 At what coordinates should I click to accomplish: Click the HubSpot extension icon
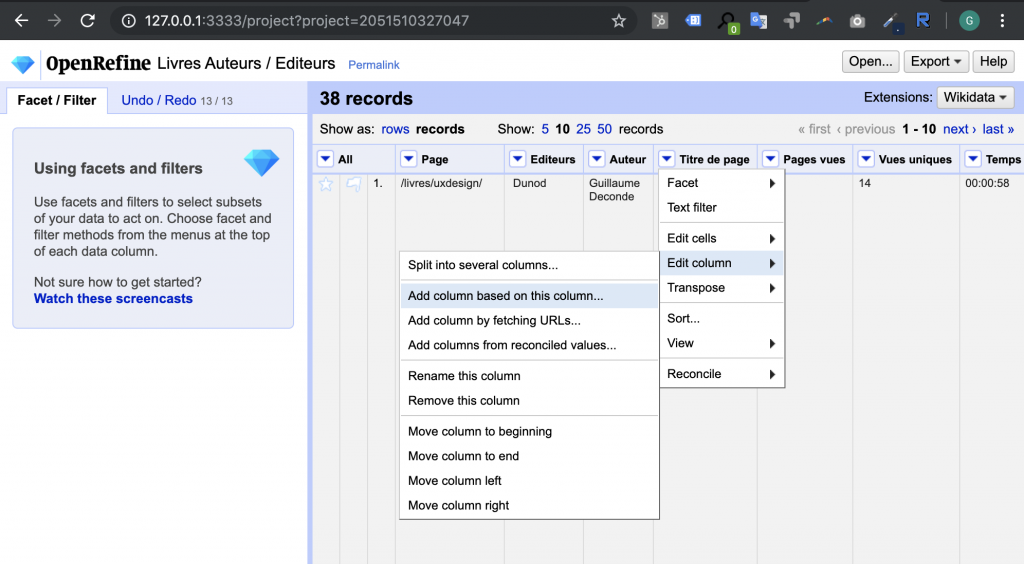(x=660, y=21)
